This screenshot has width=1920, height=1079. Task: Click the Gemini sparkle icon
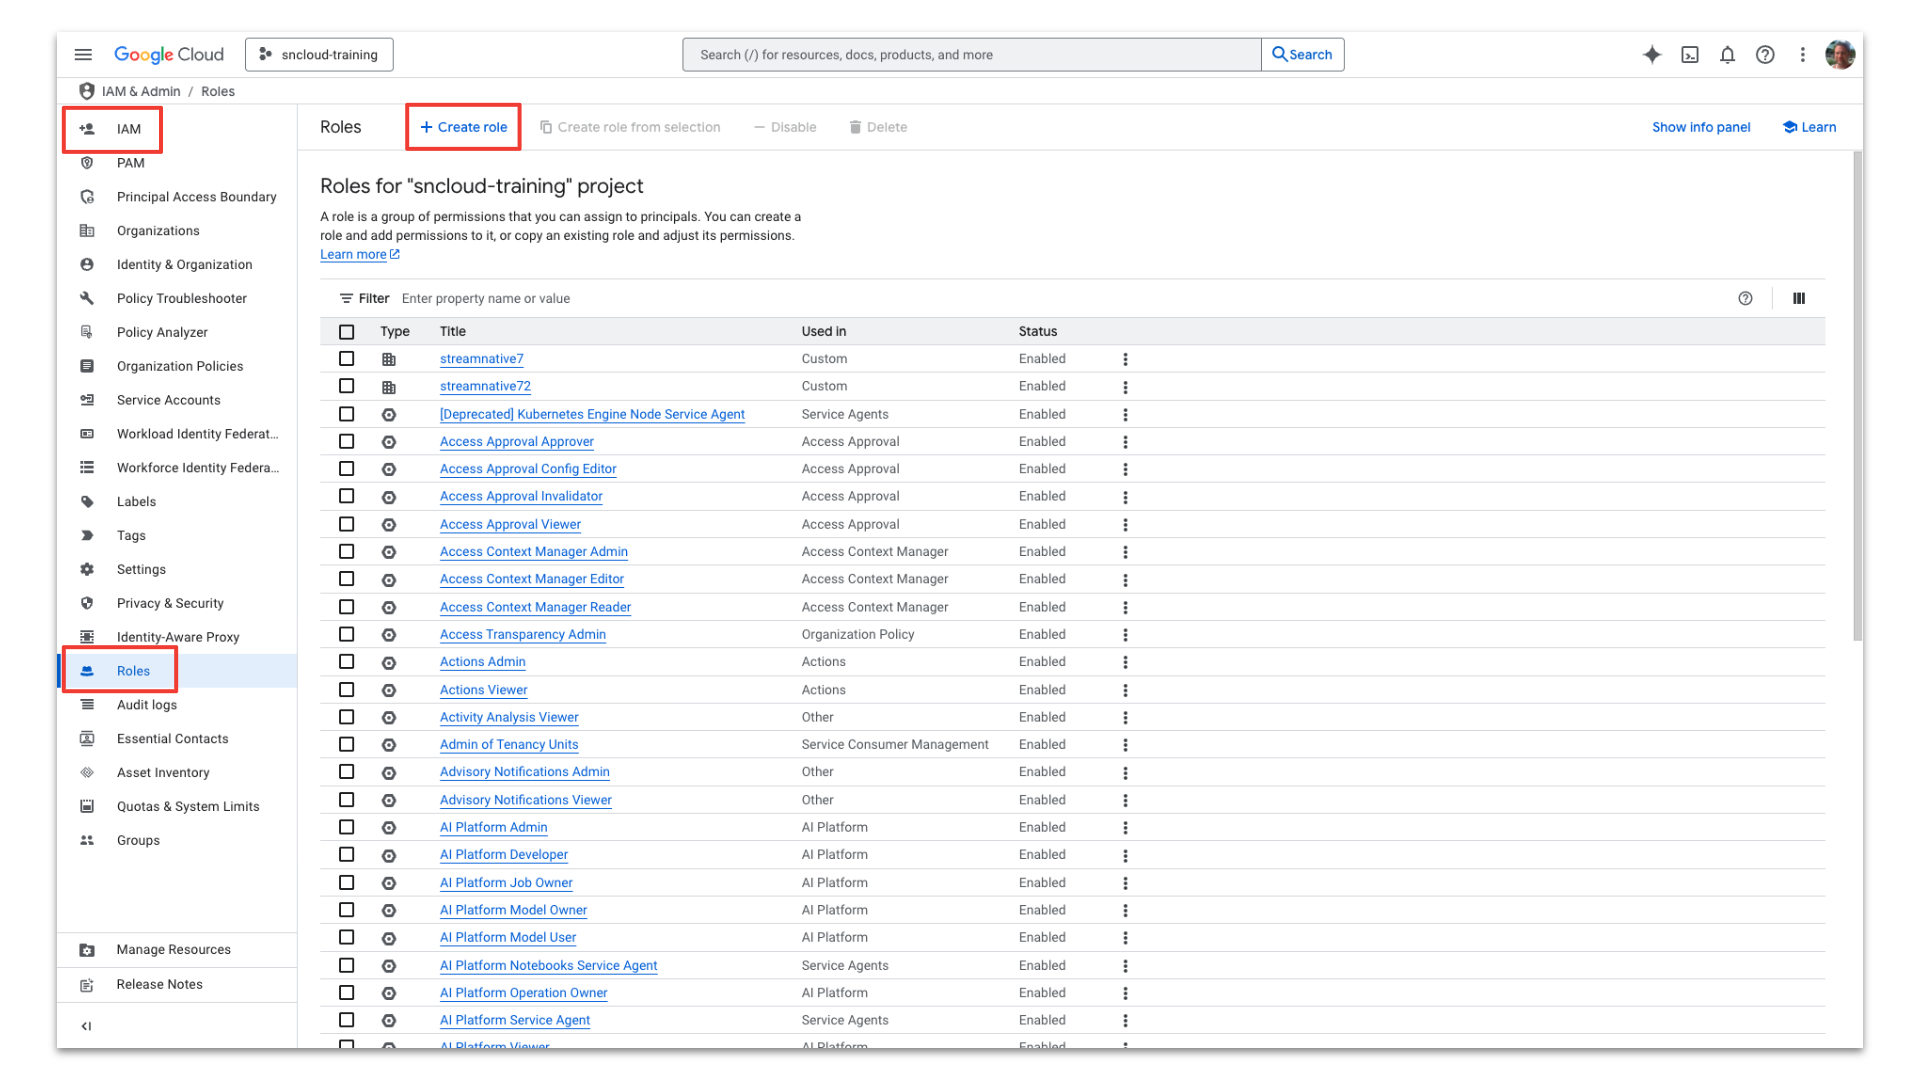[1652, 55]
